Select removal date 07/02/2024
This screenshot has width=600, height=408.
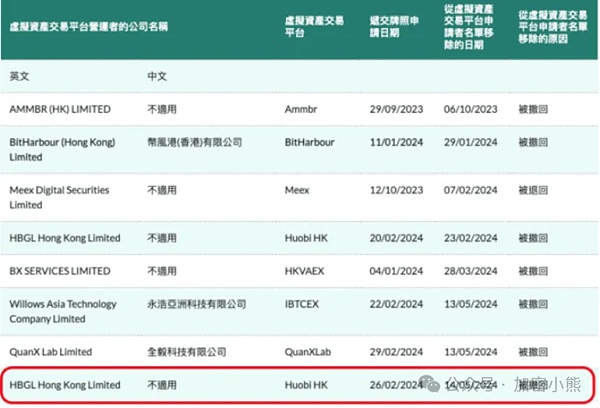(471, 190)
